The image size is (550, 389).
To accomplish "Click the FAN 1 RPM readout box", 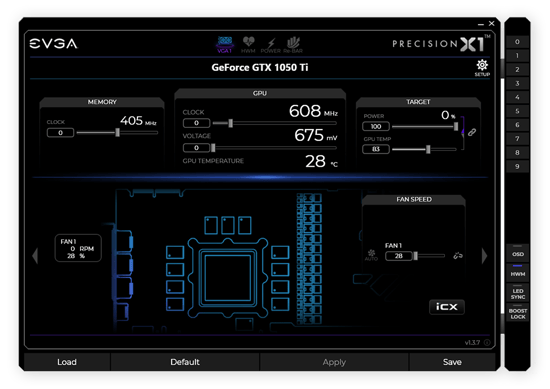I will click(78, 248).
